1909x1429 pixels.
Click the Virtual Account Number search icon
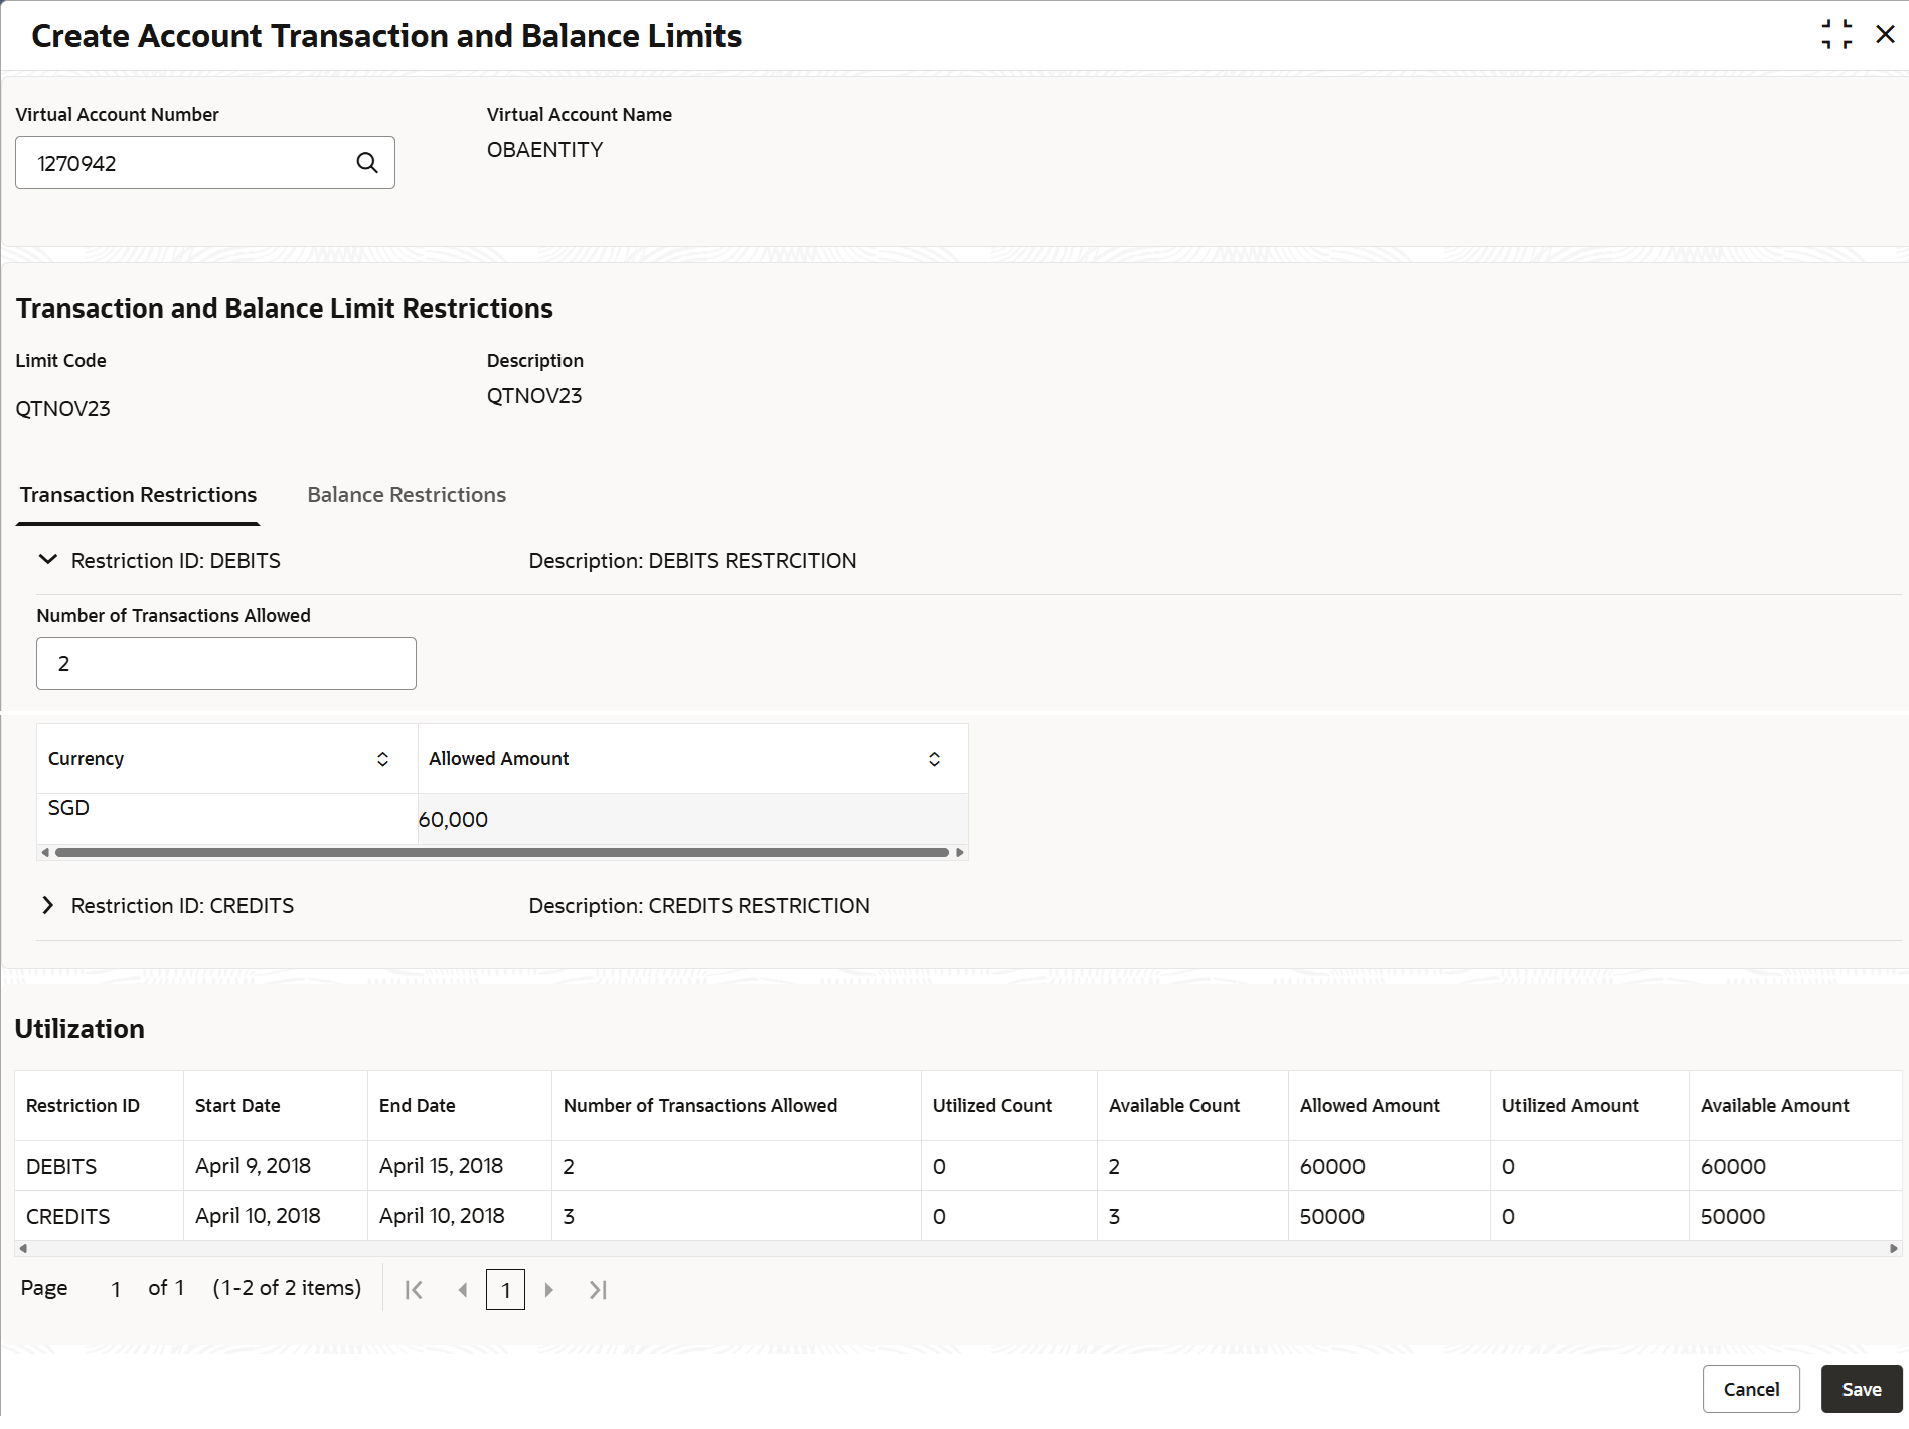[x=367, y=162]
